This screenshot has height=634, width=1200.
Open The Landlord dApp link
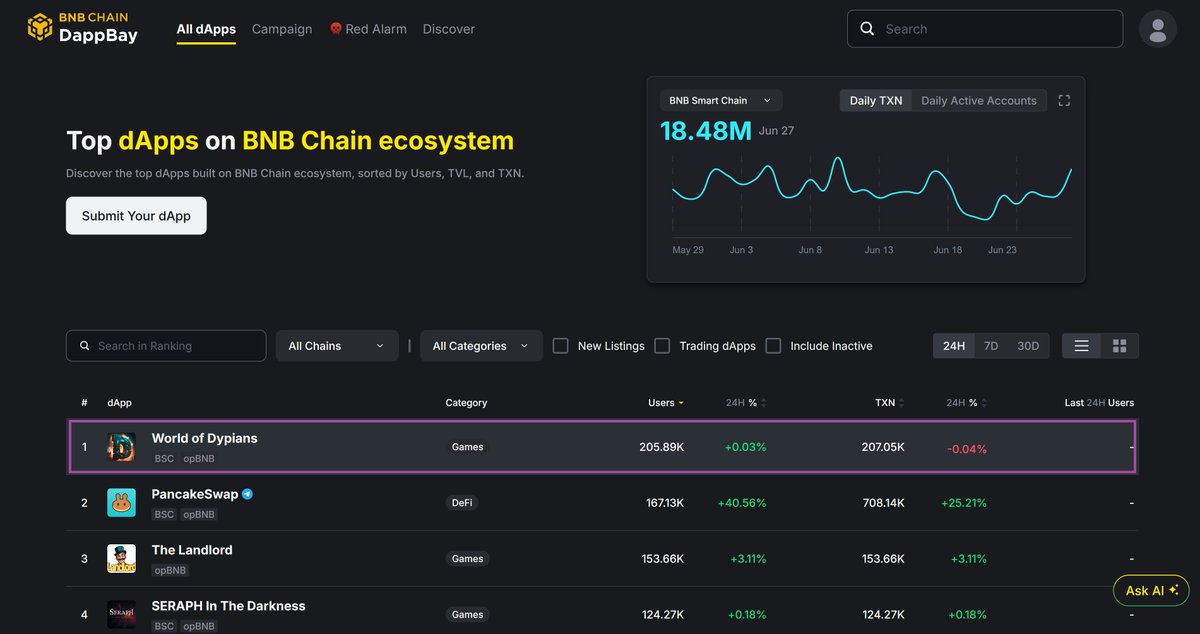point(191,550)
